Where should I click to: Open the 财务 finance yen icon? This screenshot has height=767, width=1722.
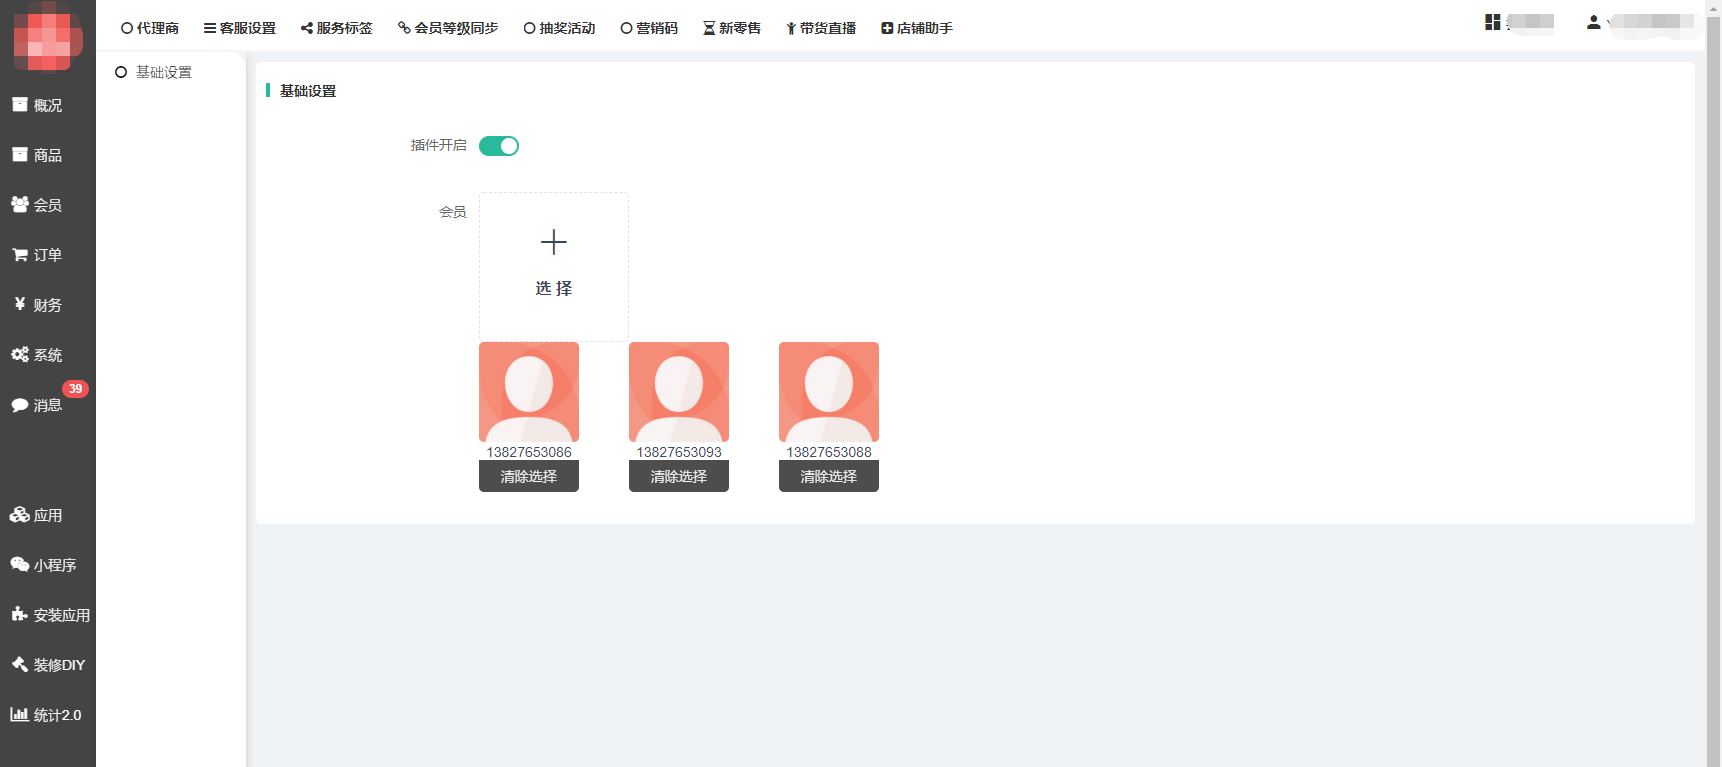coord(20,304)
